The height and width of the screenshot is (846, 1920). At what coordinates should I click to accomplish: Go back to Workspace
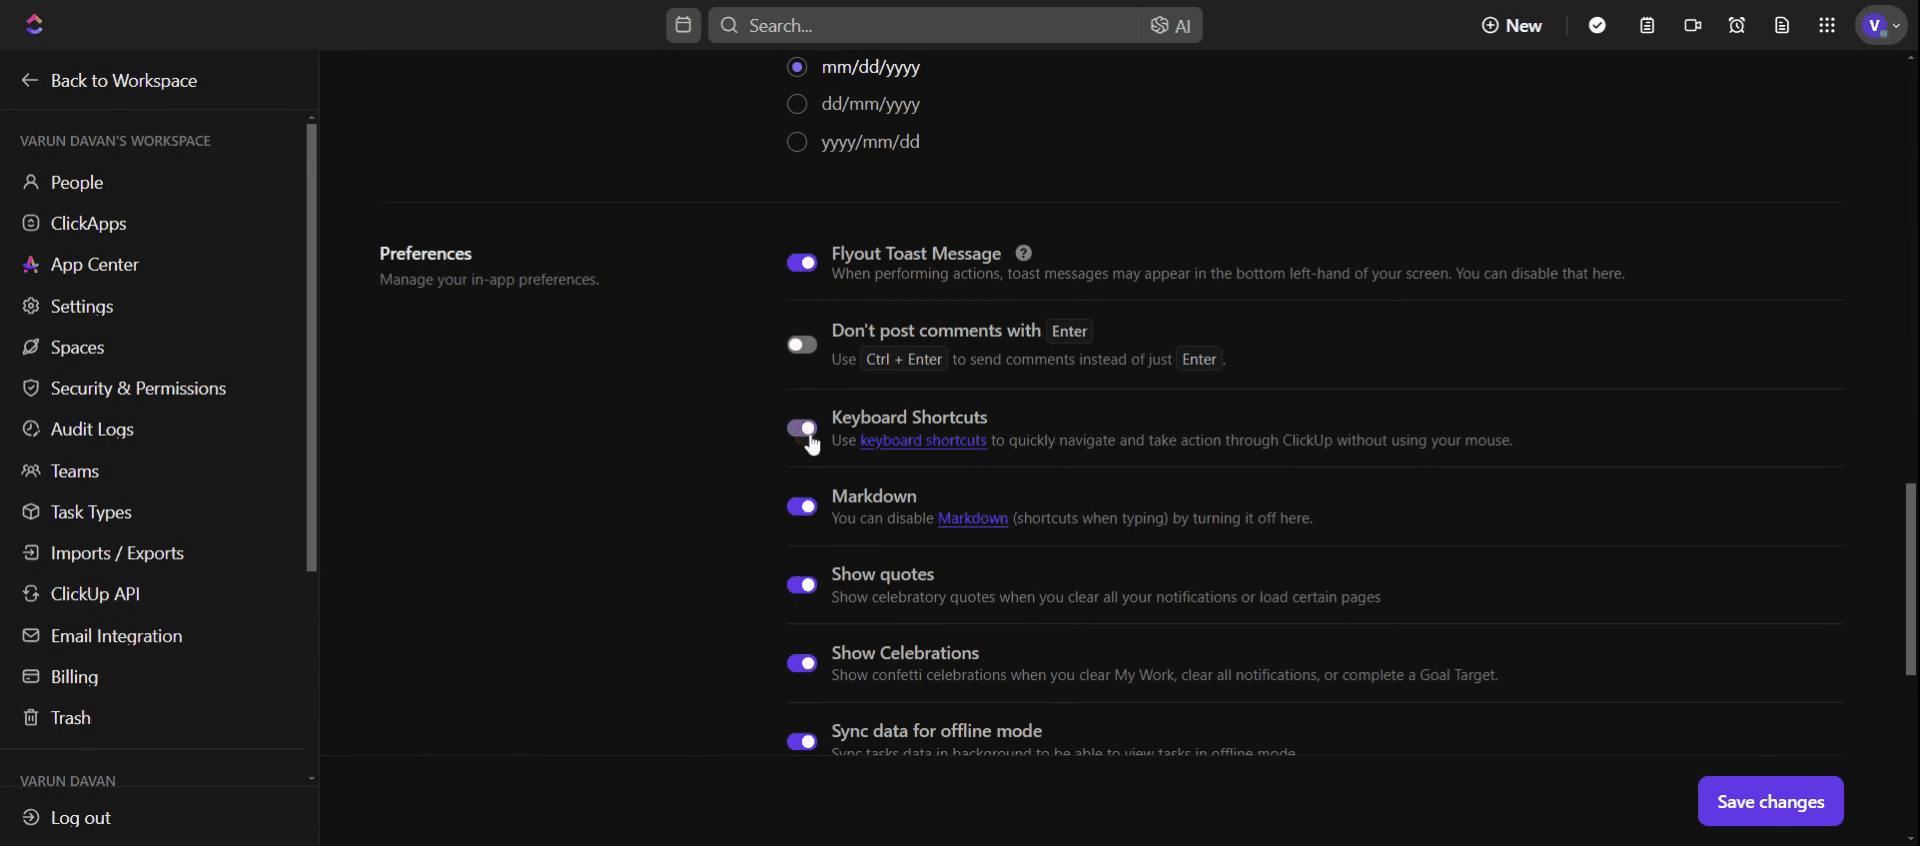pyautogui.click(x=110, y=80)
